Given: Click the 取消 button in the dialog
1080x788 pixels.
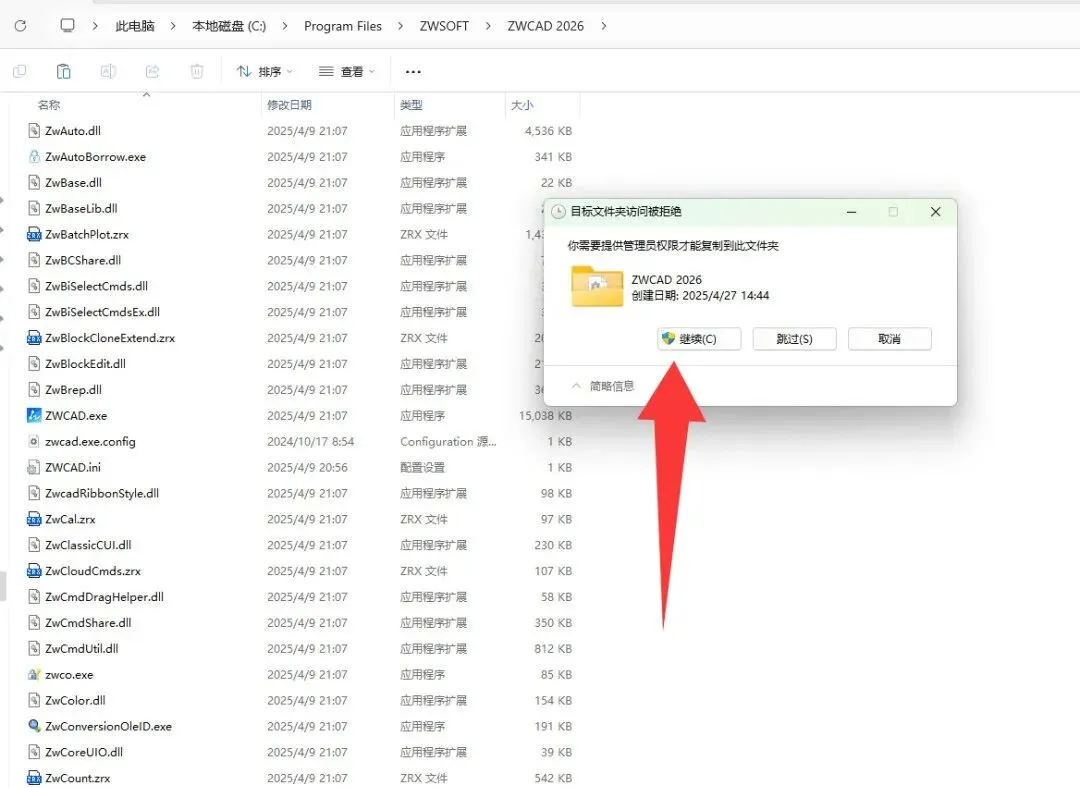Looking at the screenshot, I should click(x=889, y=339).
